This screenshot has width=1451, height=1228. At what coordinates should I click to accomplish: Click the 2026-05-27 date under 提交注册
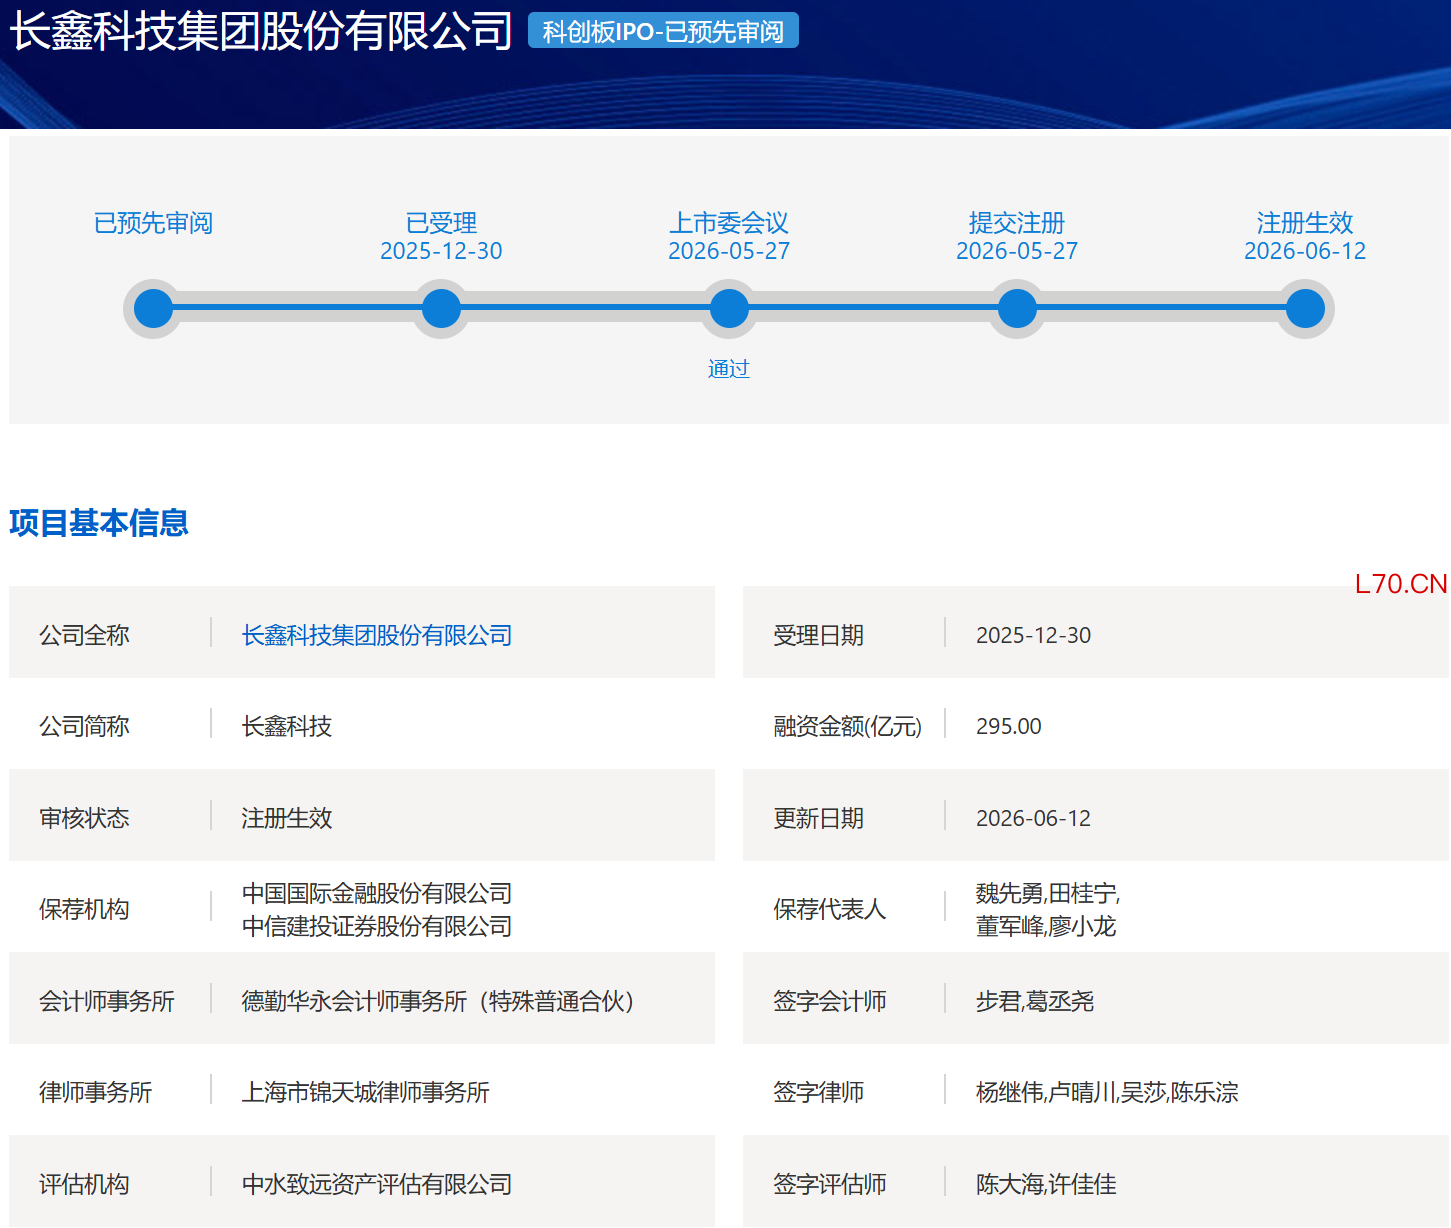click(x=1017, y=251)
